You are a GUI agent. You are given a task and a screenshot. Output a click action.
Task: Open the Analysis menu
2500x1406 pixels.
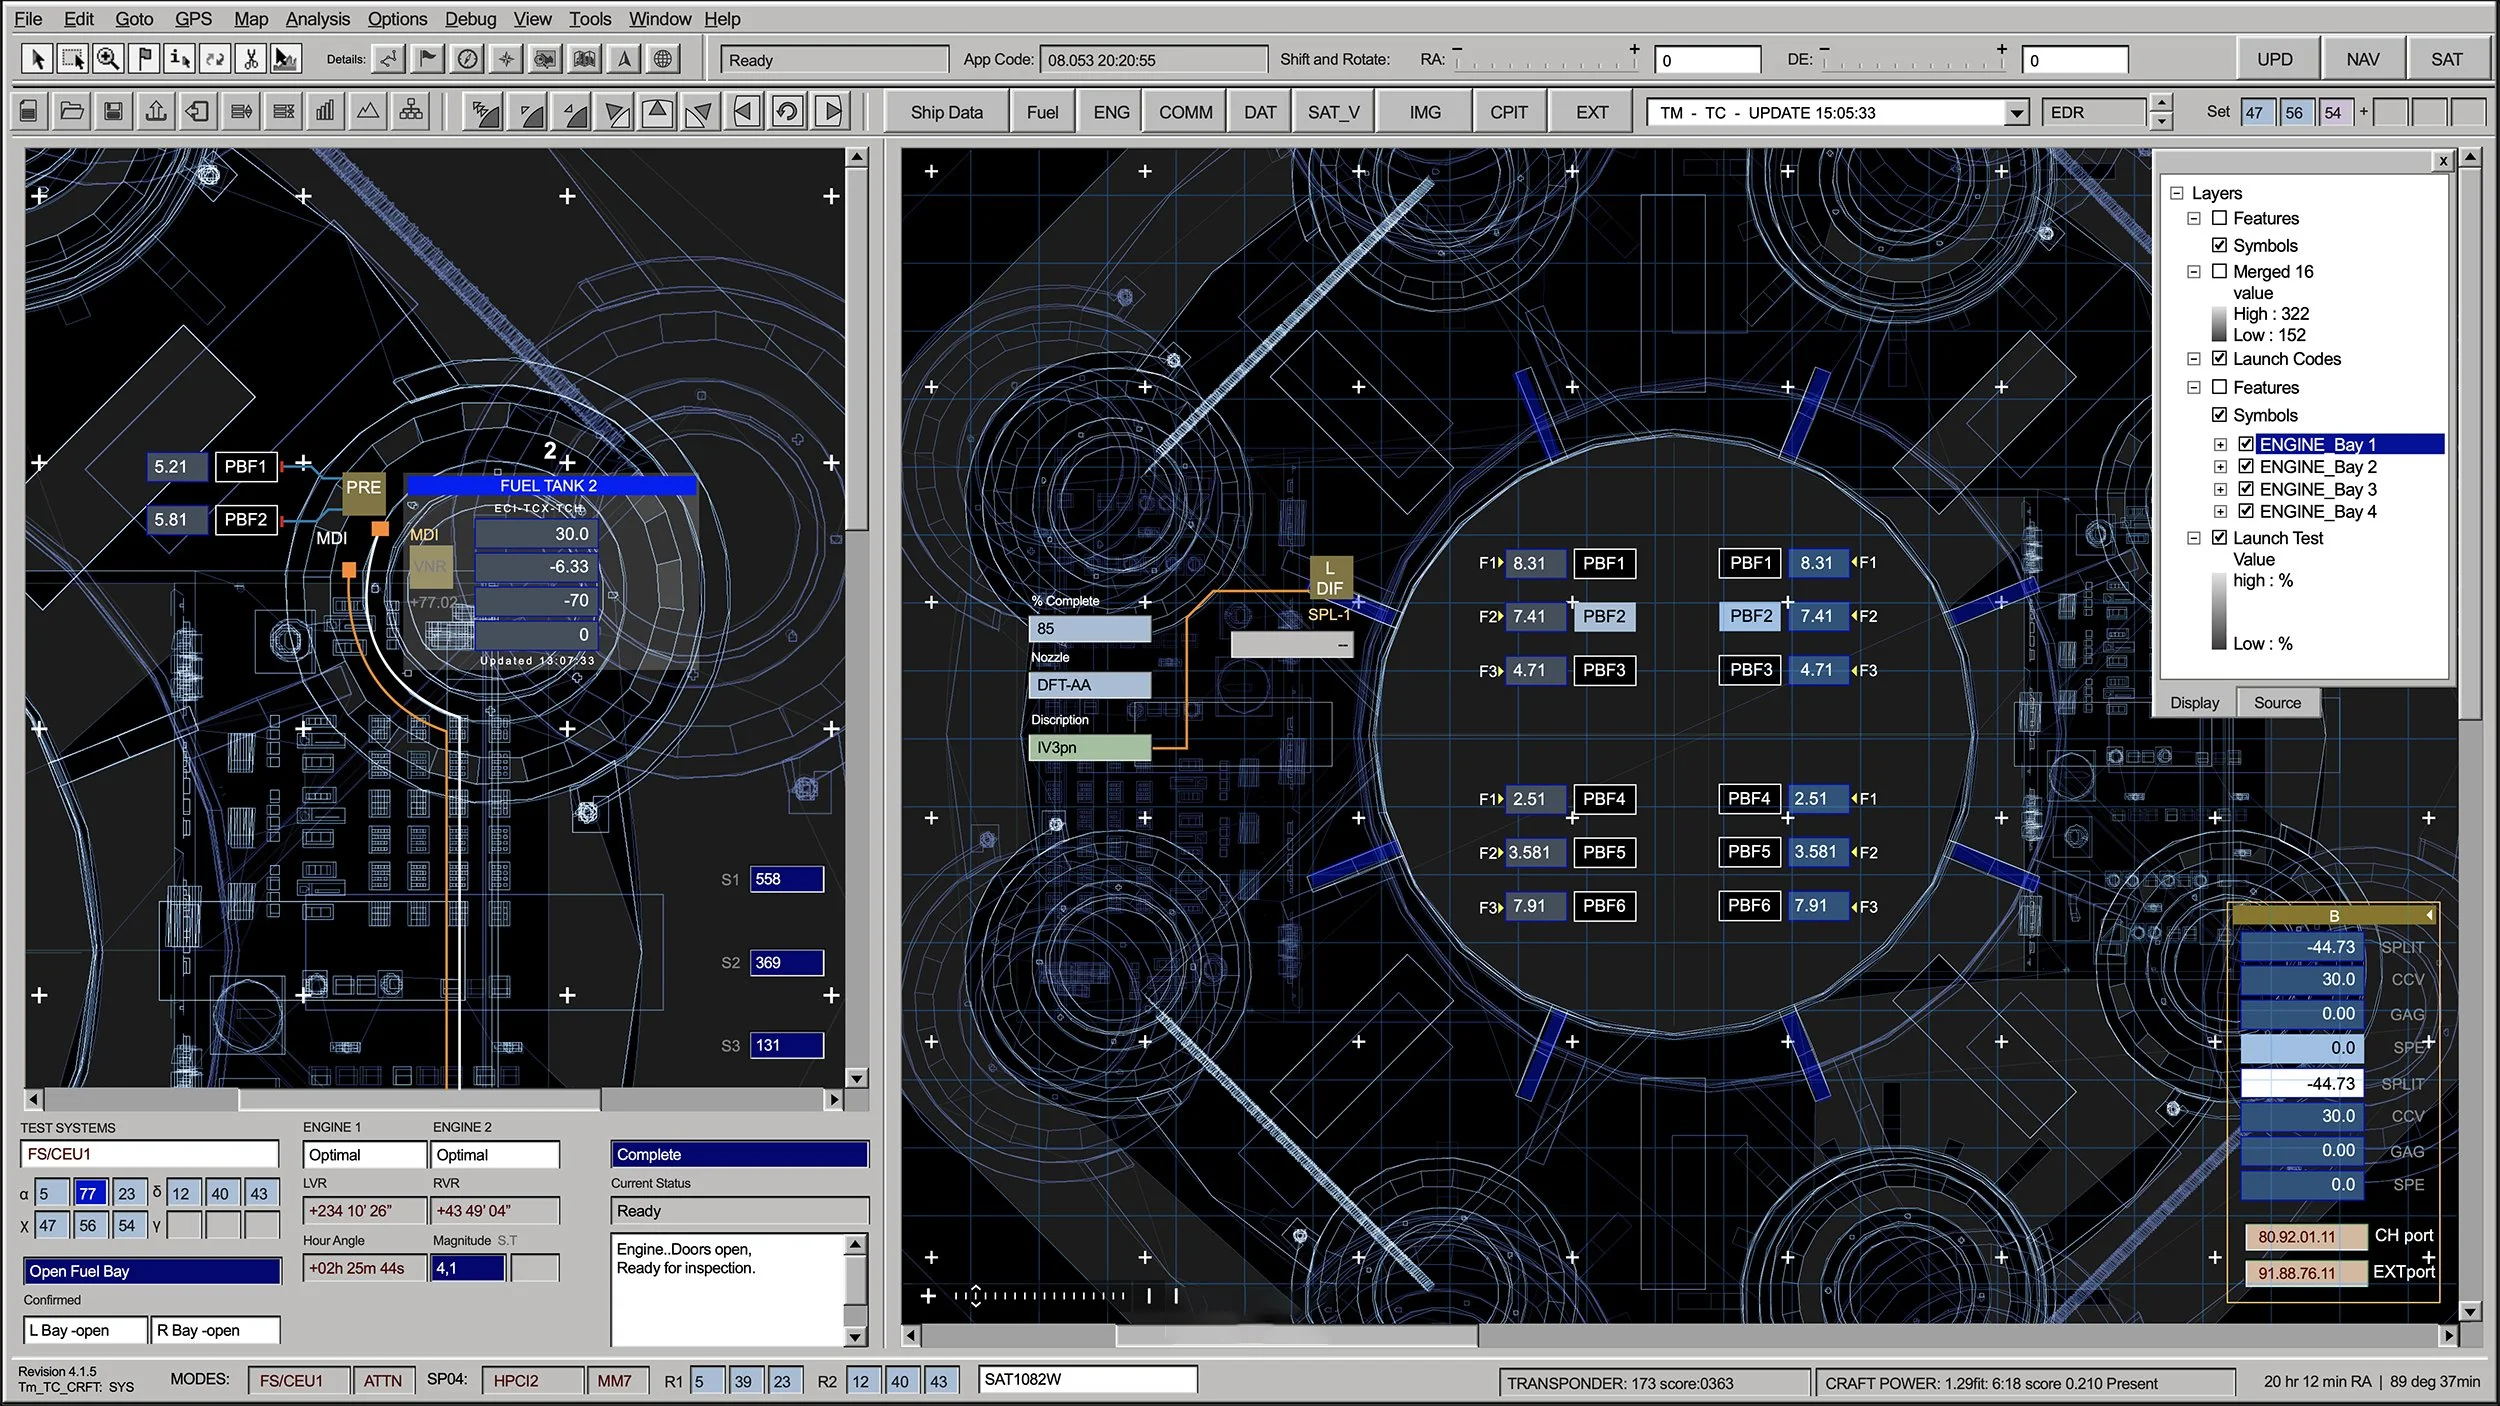[317, 18]
